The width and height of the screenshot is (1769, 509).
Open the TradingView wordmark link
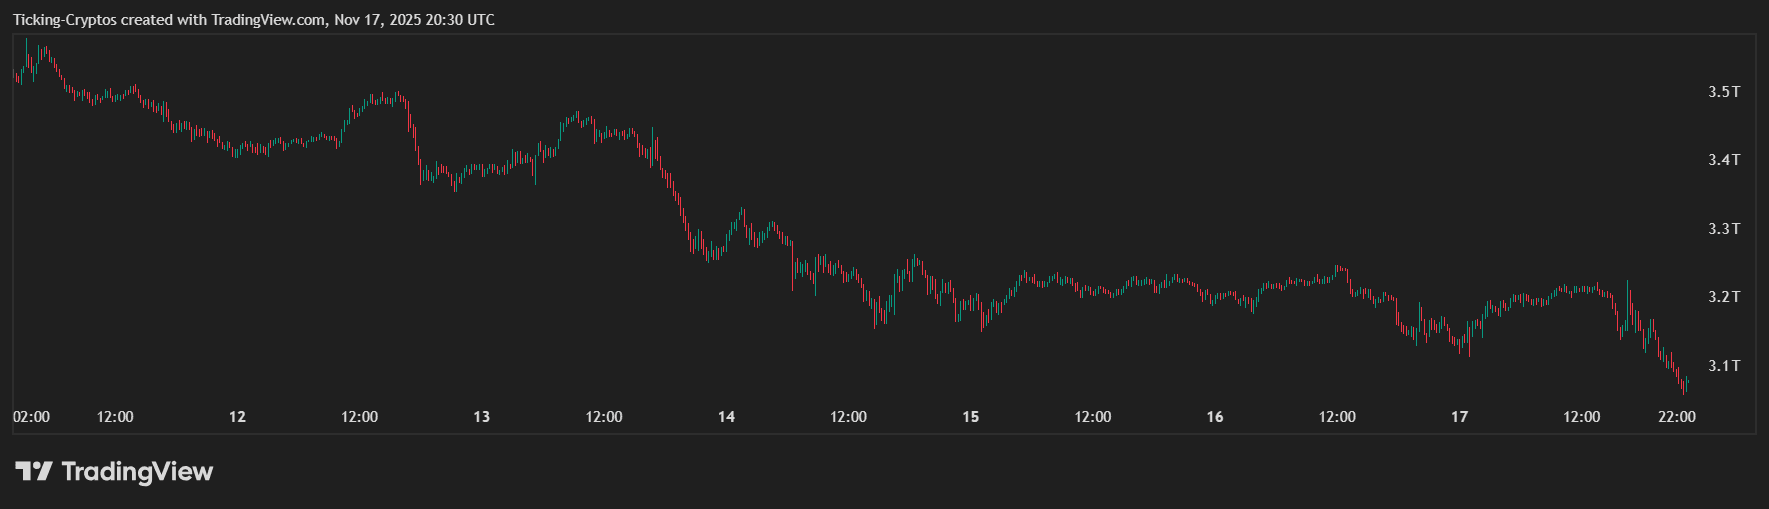[x=137, y=471]
